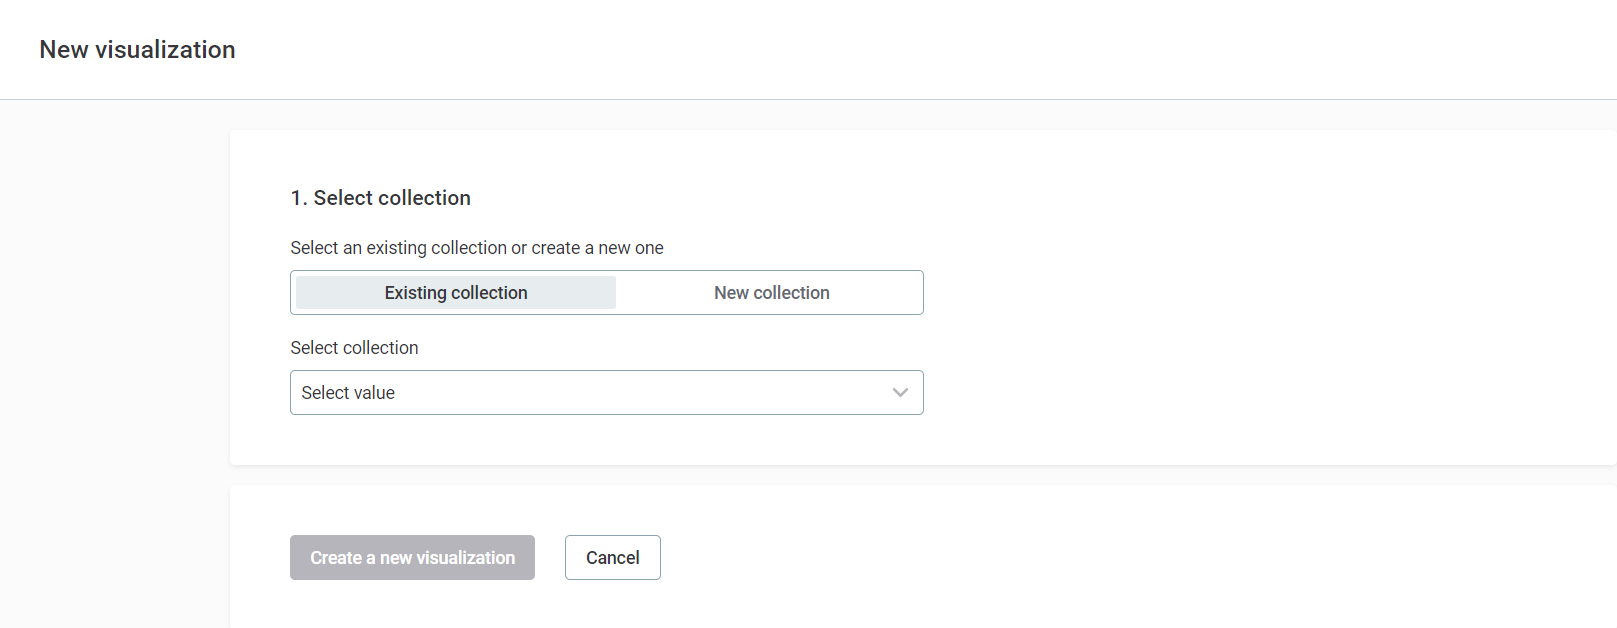The image size is (1617, 628).
Task: Dismiss the form via Cancel
Action: pyautogui.click(x=612, y=557)
